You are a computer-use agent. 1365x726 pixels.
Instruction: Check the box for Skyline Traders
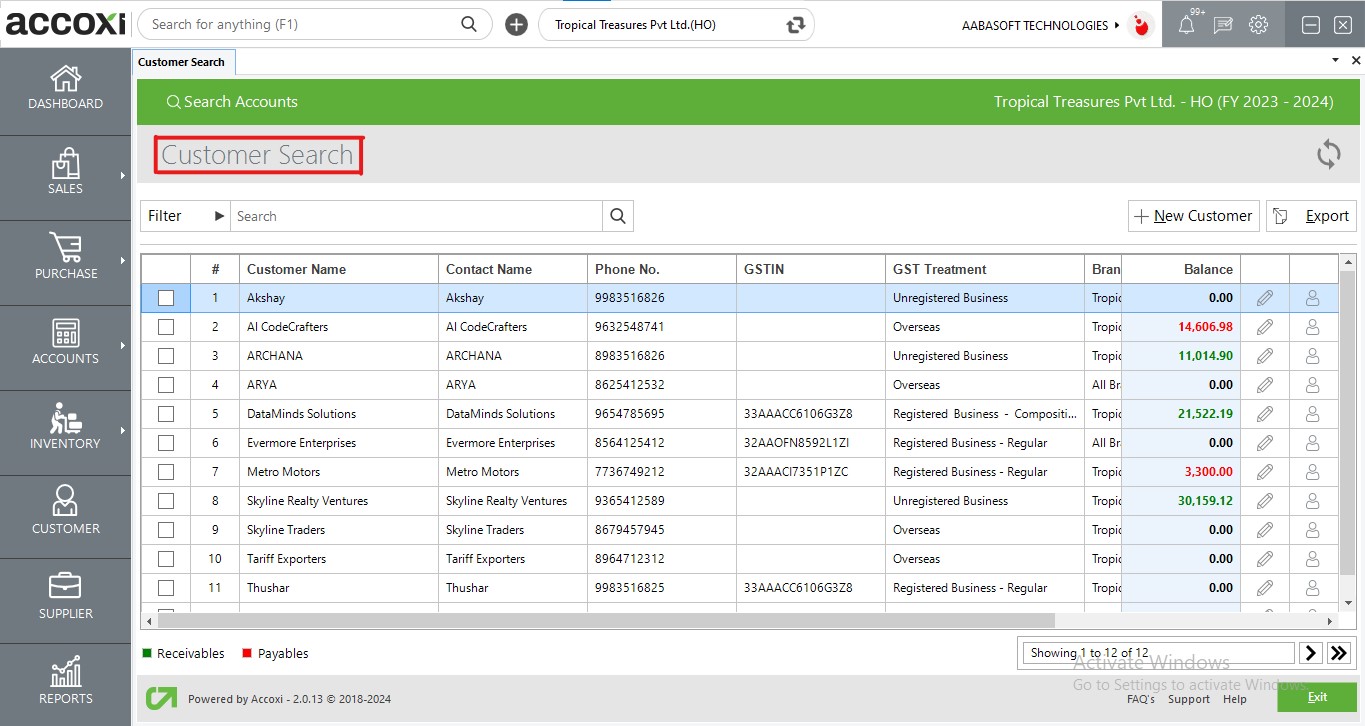[166, 530]
